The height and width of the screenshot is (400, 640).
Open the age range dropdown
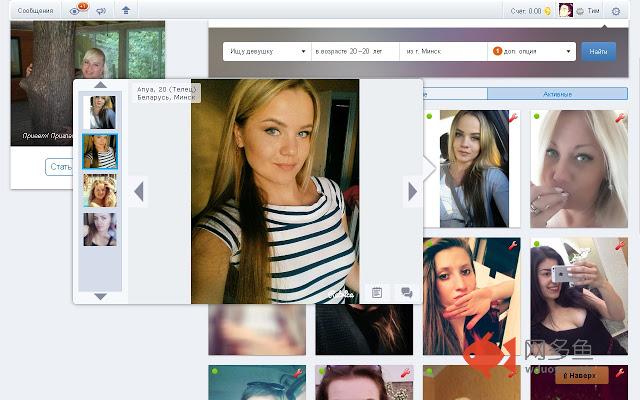coord(353,50)
